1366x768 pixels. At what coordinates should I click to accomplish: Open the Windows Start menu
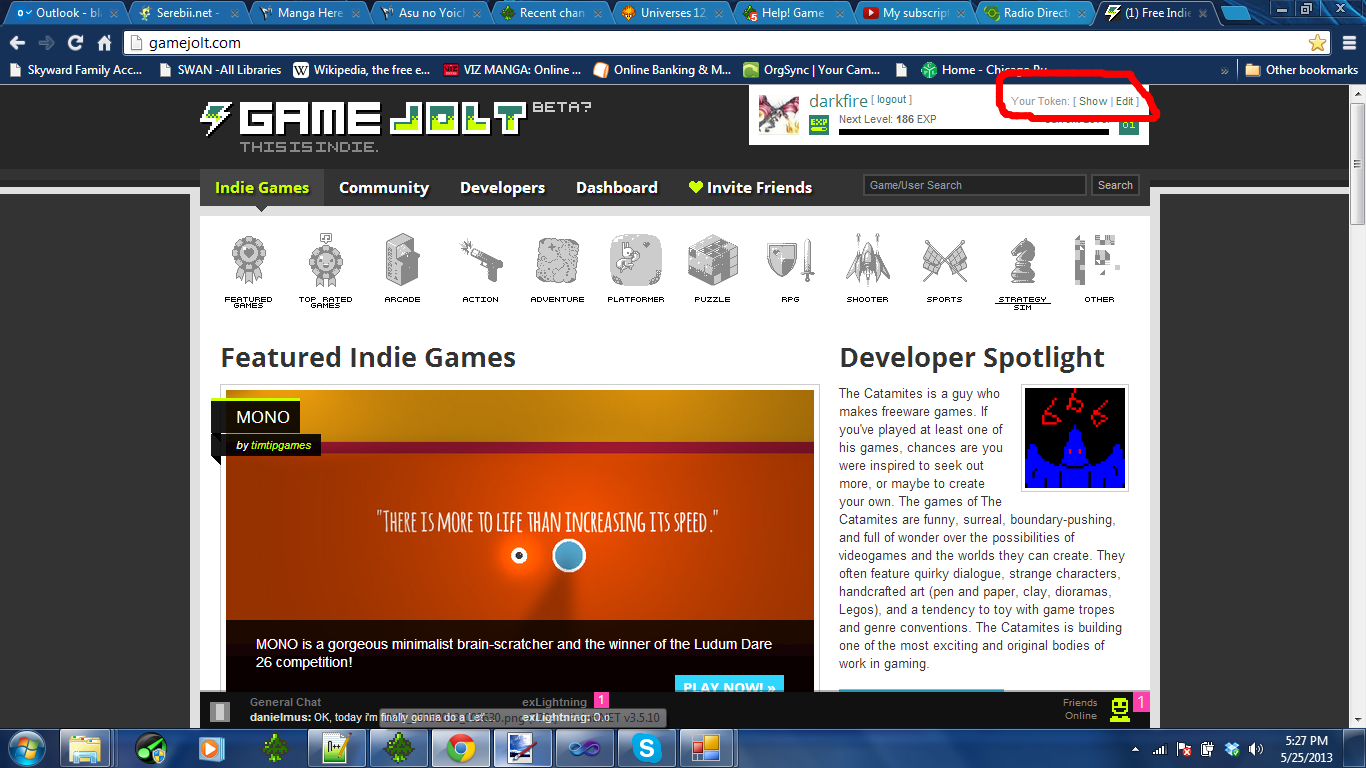coord(27,747)
